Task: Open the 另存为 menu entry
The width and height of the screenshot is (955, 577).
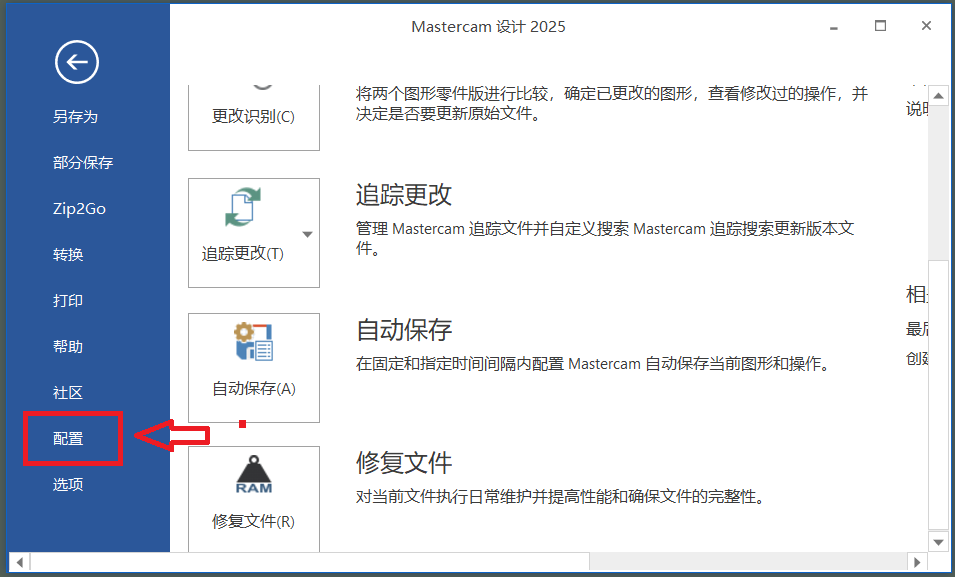Action: [x=75, y=116]
